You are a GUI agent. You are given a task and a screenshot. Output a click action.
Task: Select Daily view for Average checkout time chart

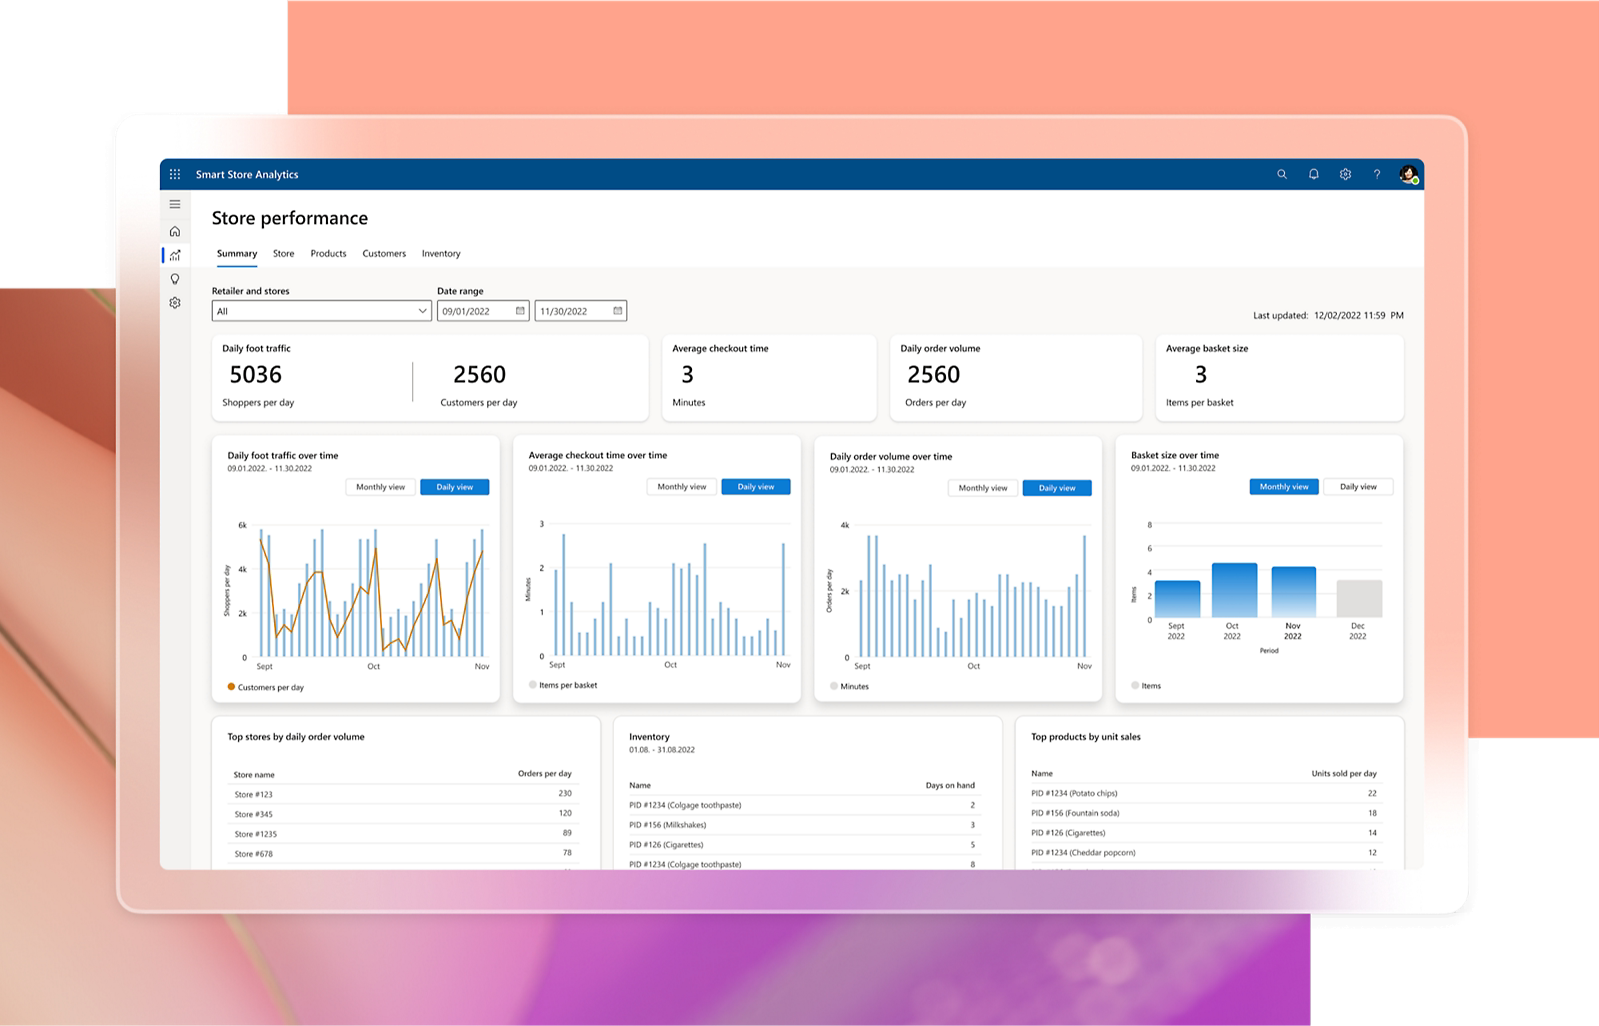pyautogui.click(x=756, y=487)
